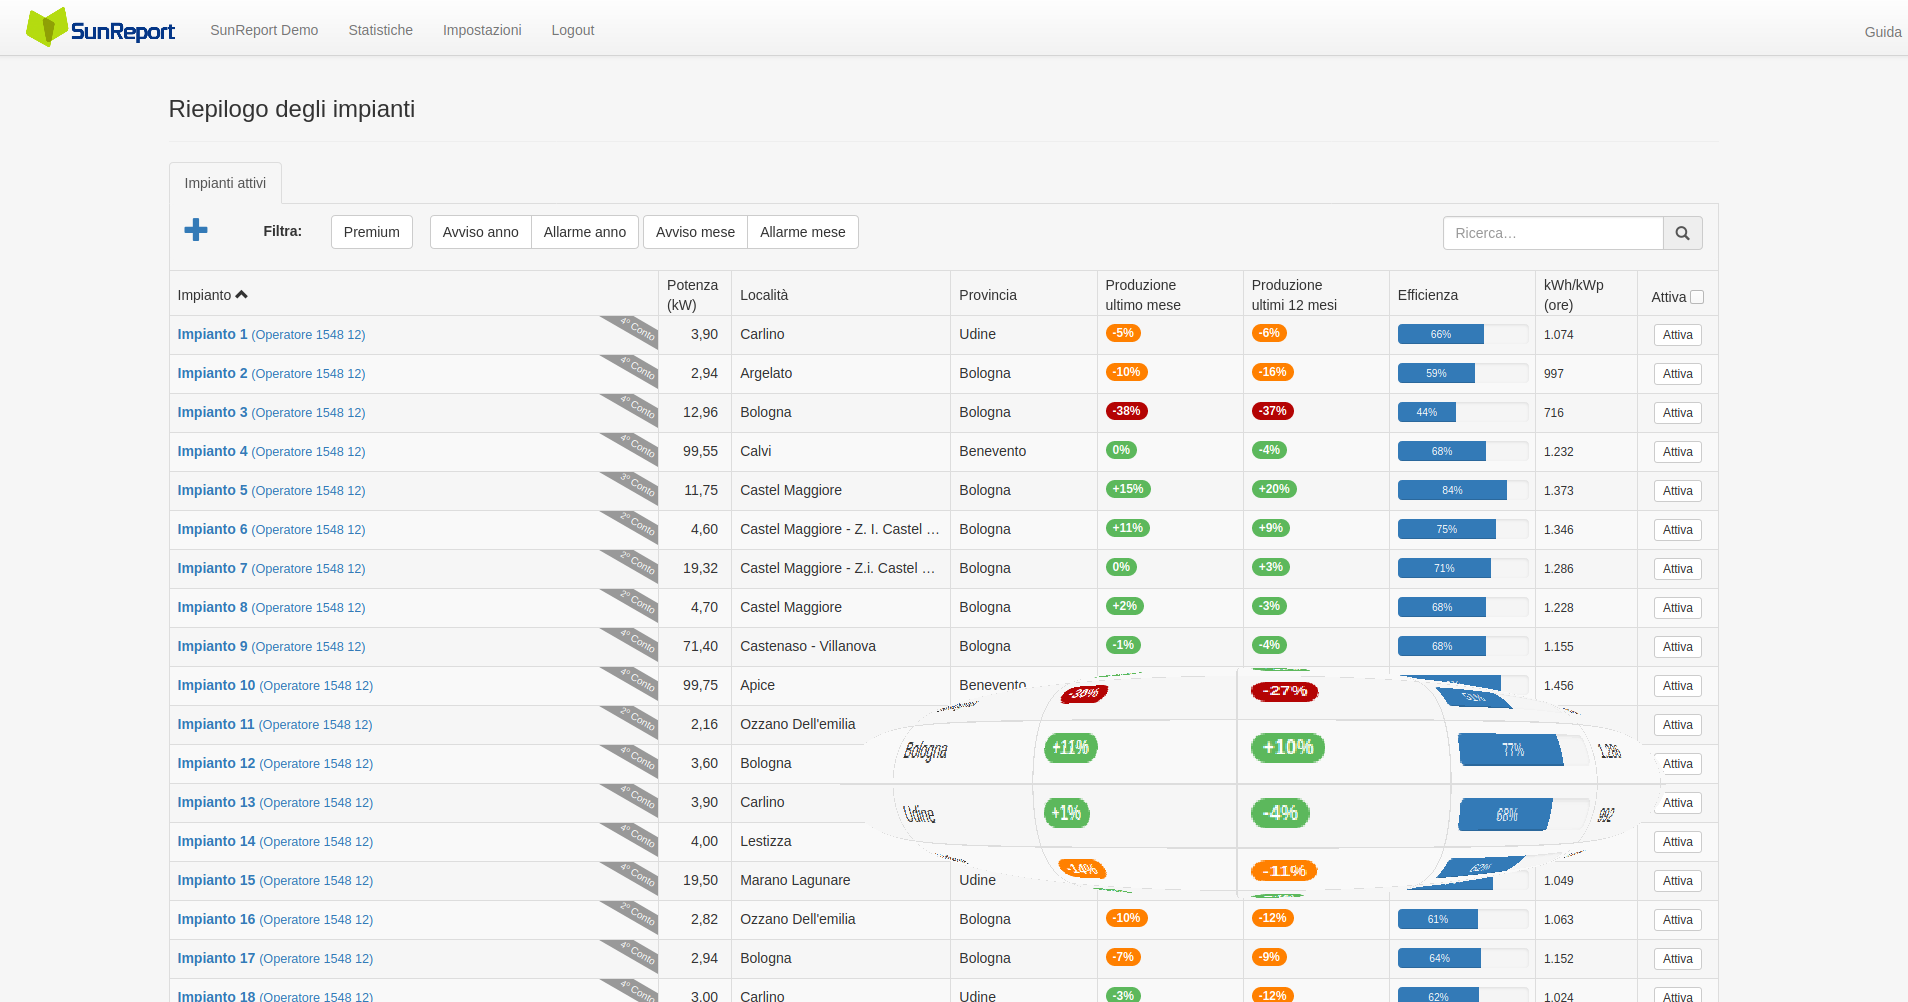Viewport: 1908px width, 1002px height.
Task: Filter by Avviso mese
Action: (695, 232)
